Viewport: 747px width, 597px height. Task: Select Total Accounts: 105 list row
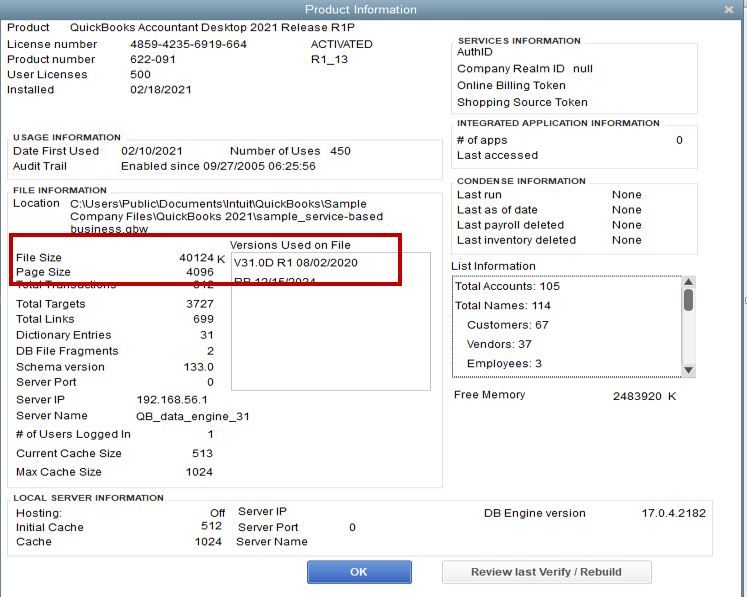[x=567, y=286]
